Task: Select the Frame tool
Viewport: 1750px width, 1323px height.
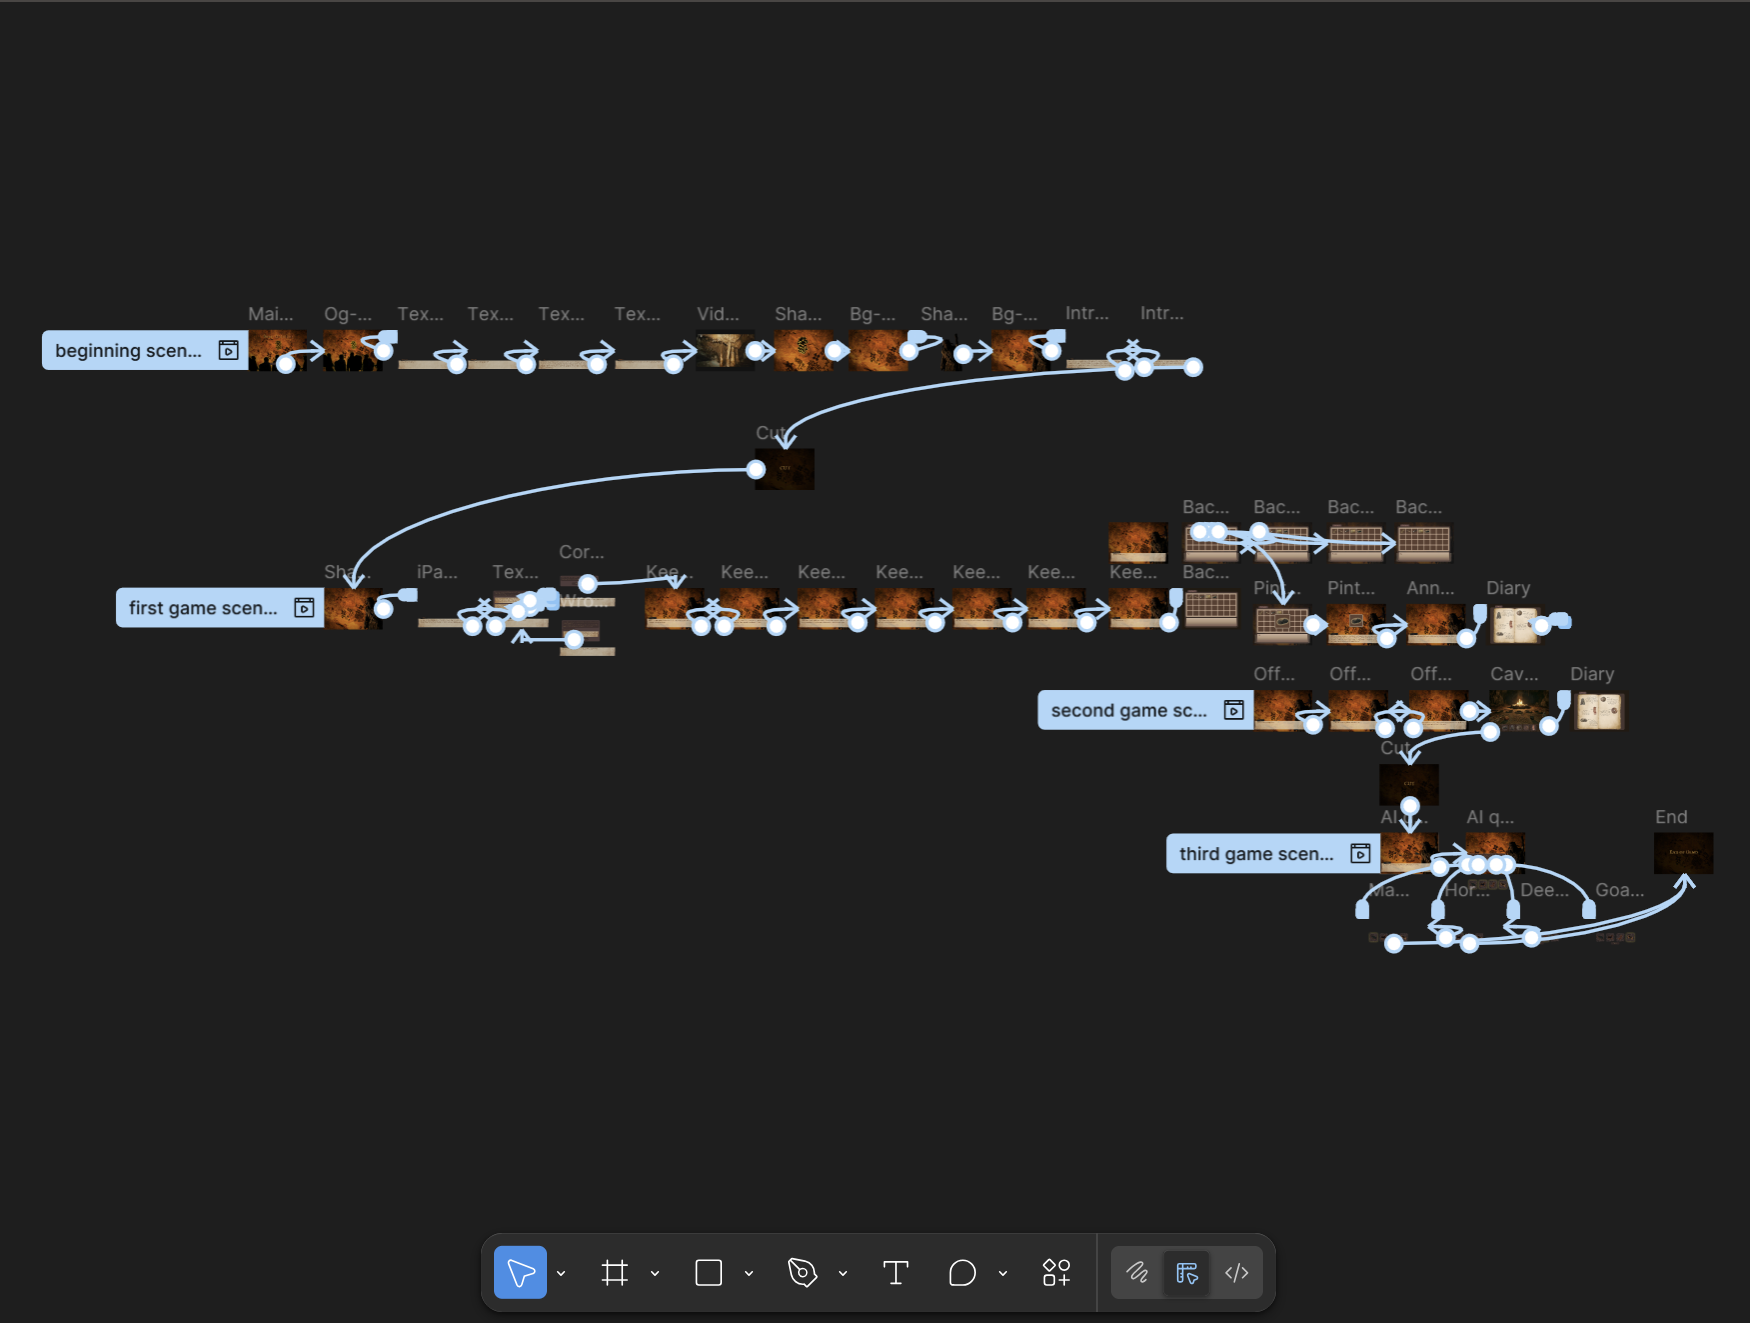Action: tap(614, 1272)
